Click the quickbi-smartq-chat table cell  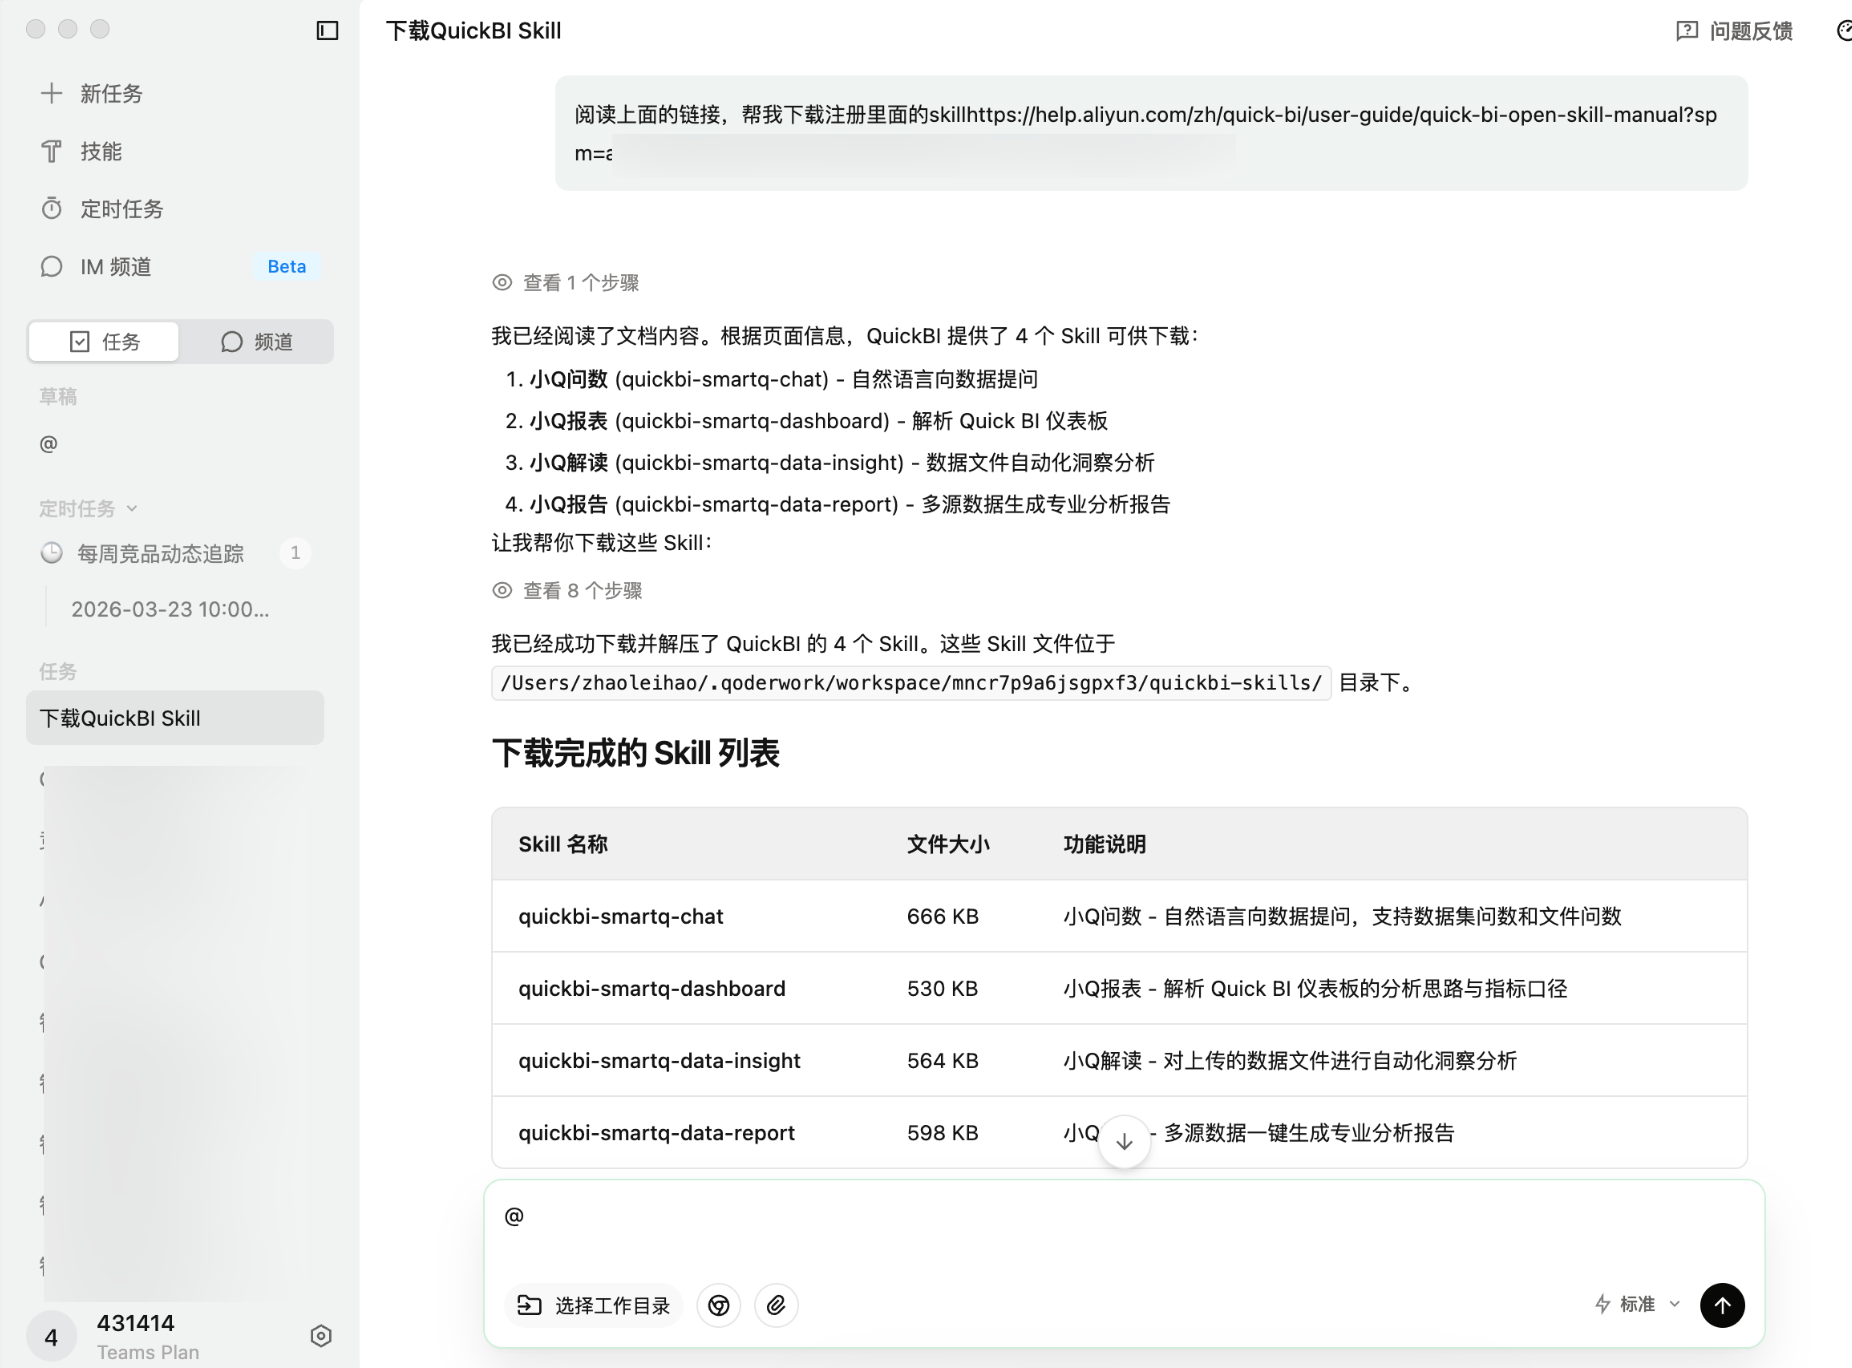(621, 917)
